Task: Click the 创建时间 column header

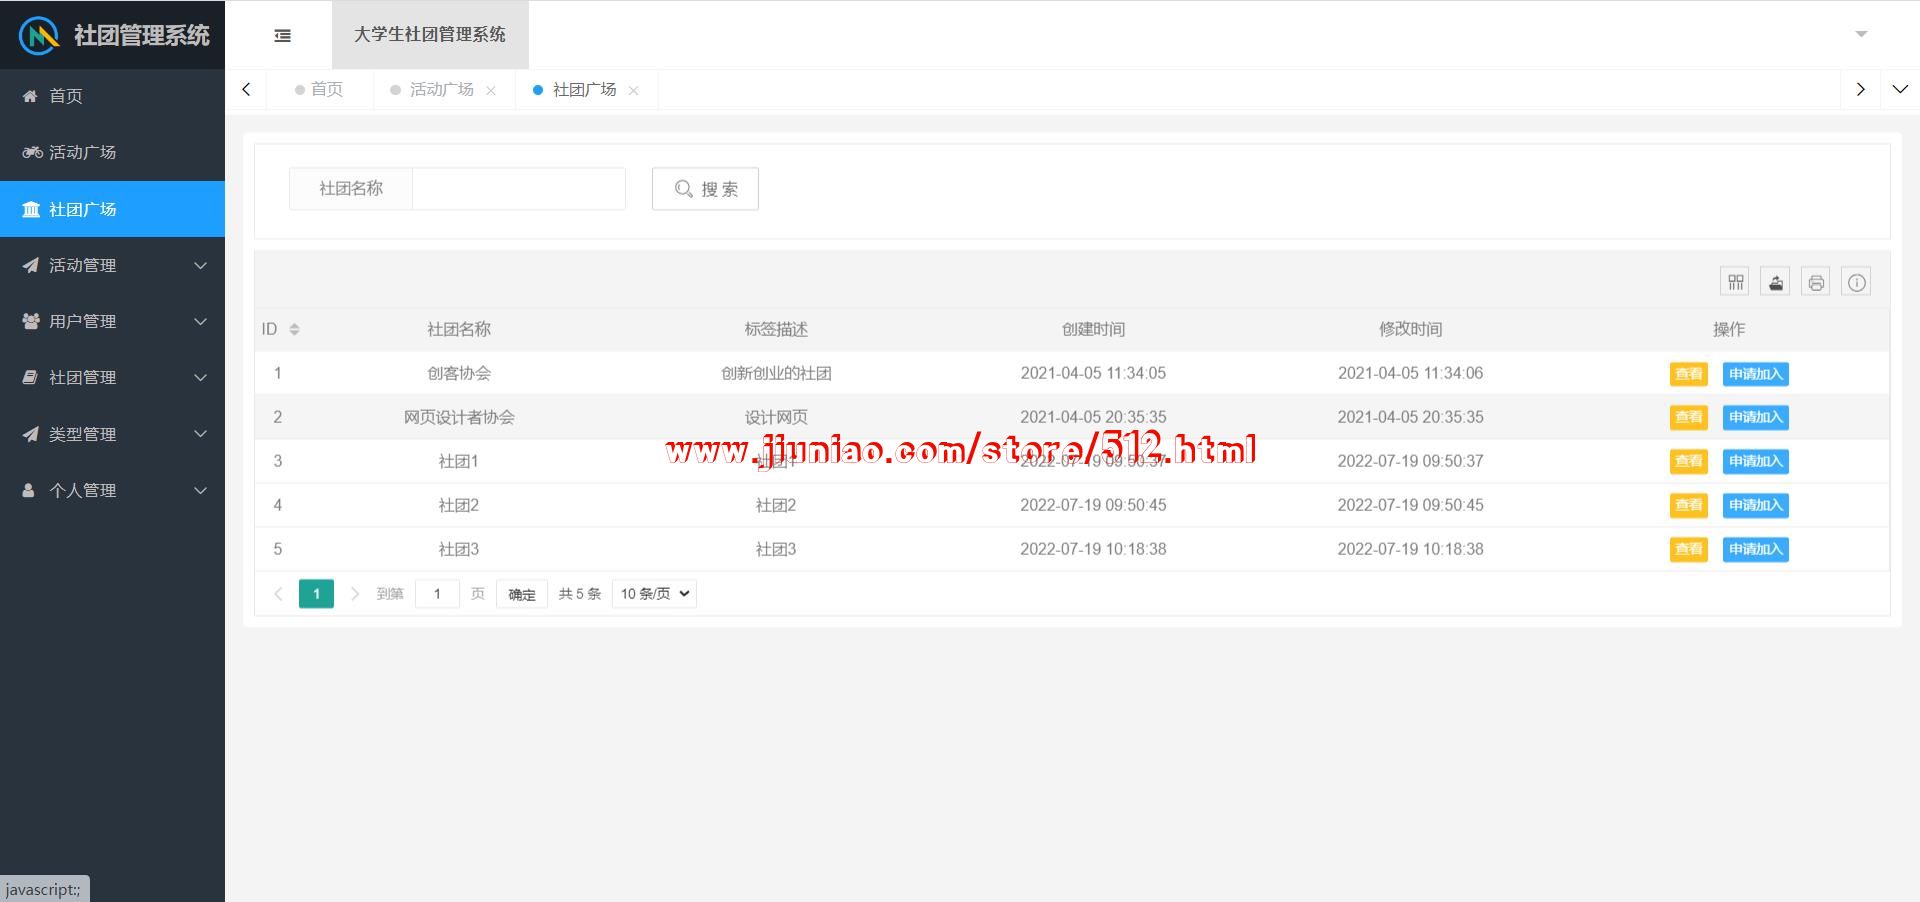Action: (x=1093, y=329)
